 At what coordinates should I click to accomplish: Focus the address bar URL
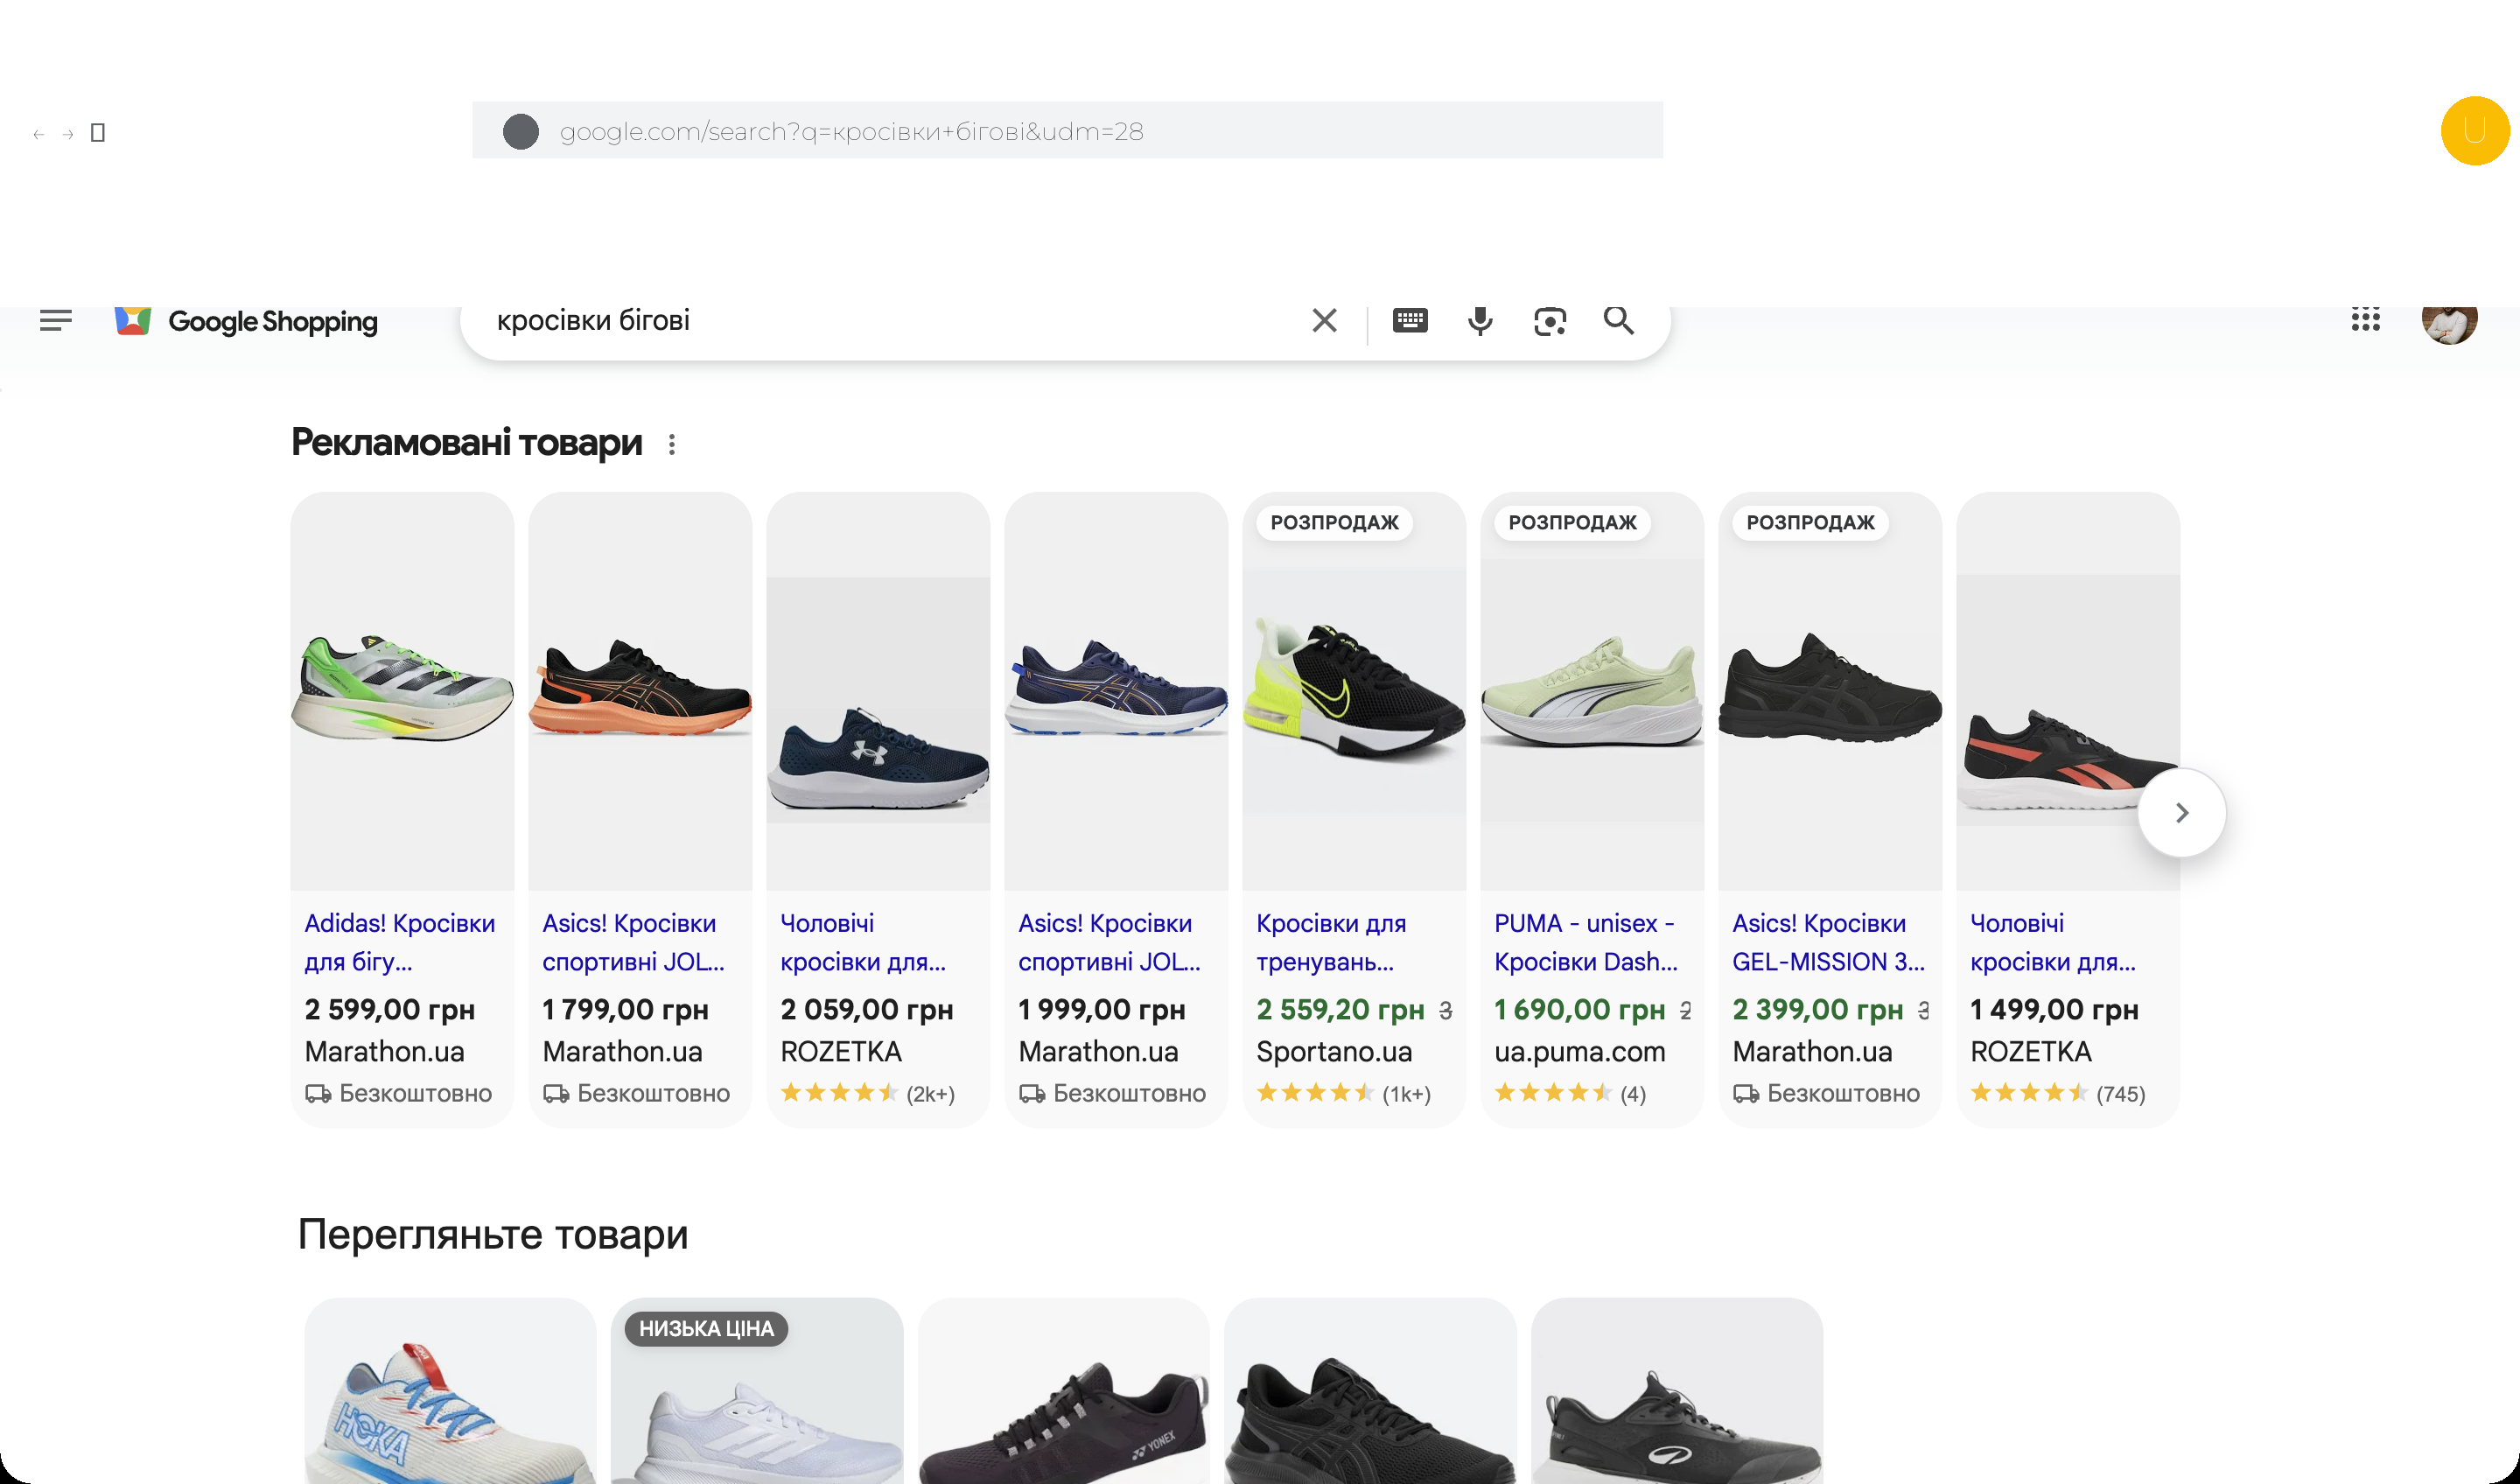1067,131
